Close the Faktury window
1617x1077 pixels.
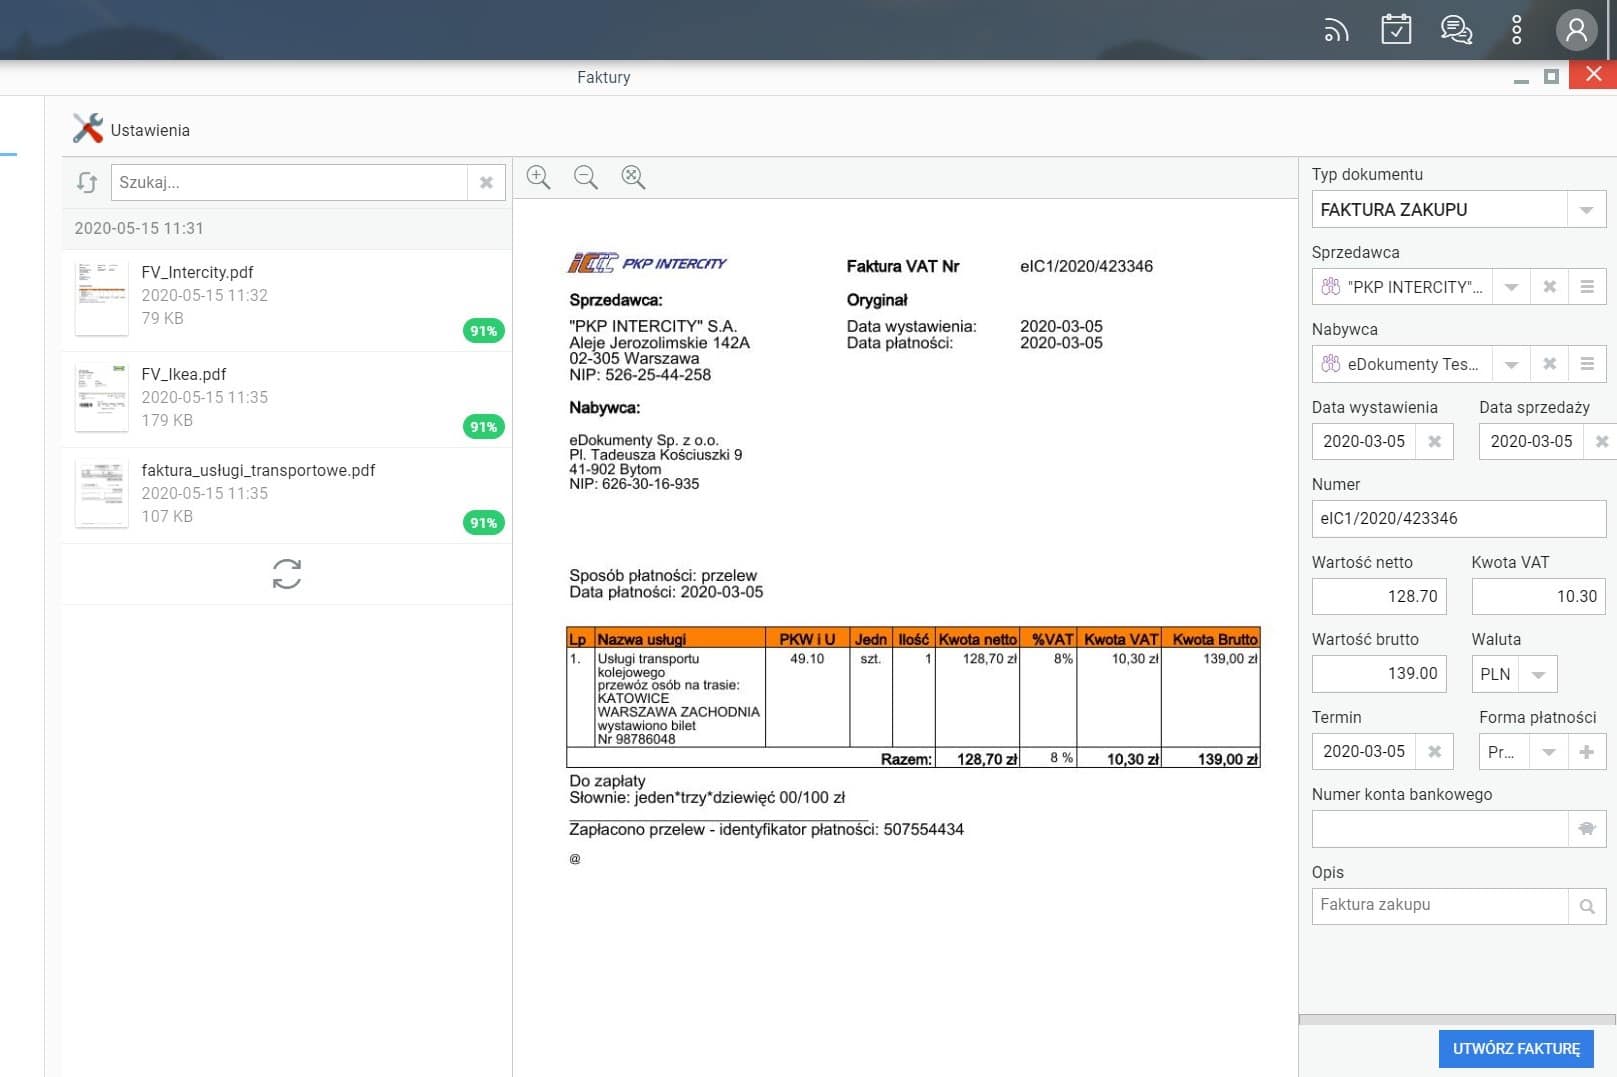(1593, 75)
